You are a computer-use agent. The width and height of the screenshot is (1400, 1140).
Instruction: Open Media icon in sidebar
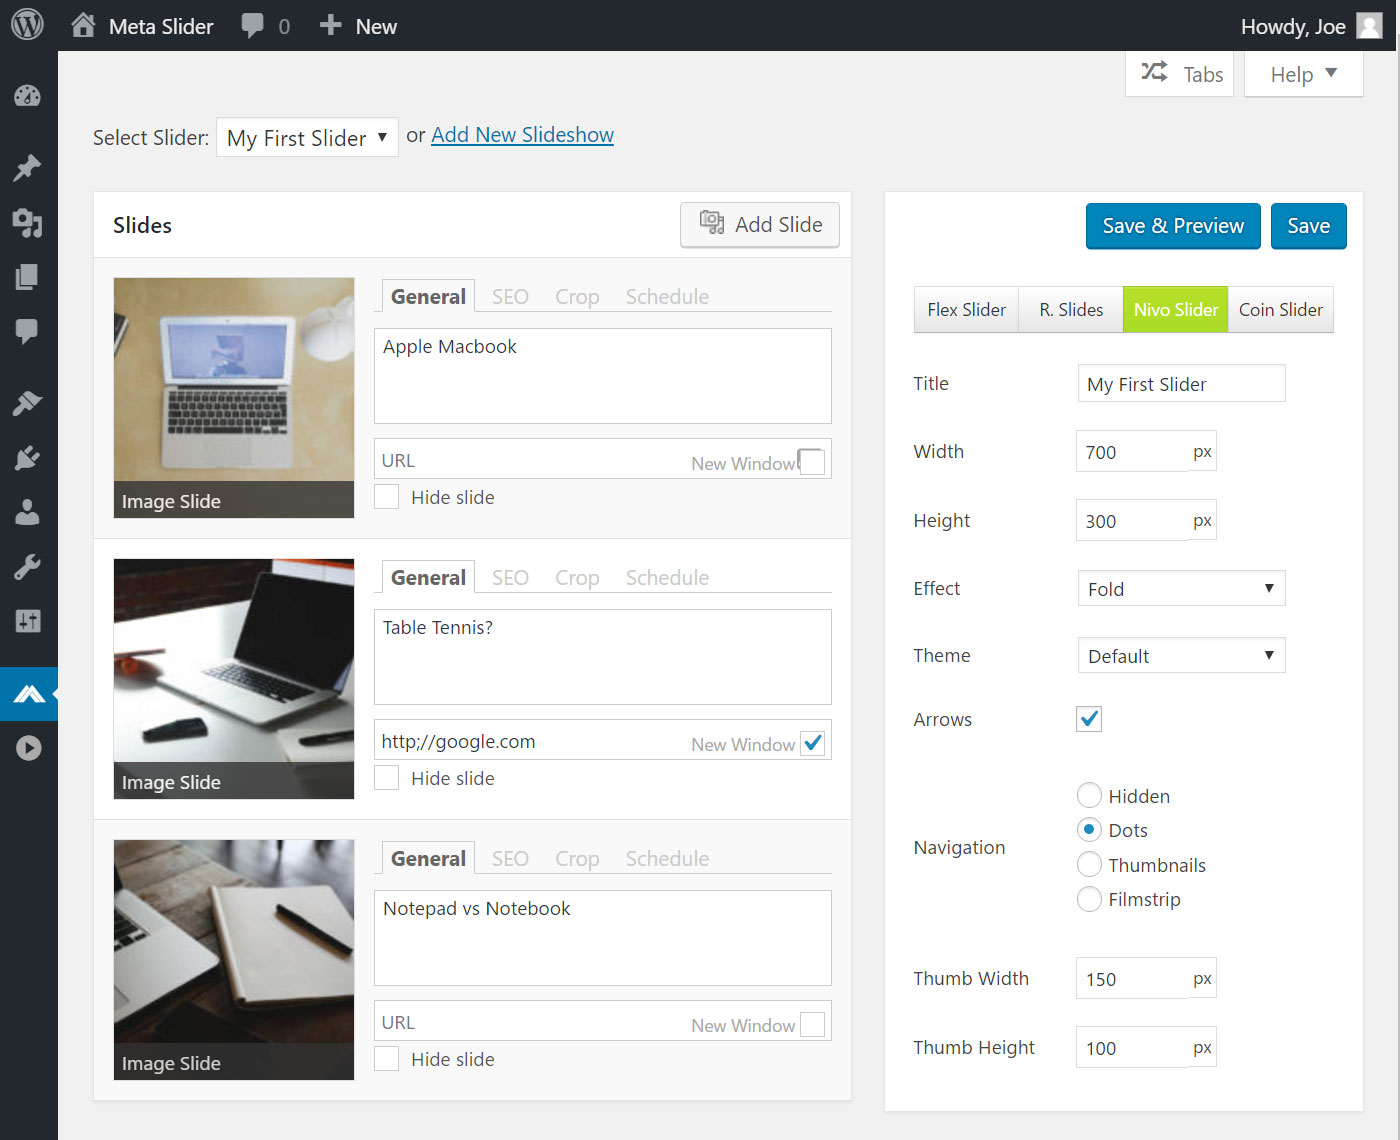coord(28,223)
